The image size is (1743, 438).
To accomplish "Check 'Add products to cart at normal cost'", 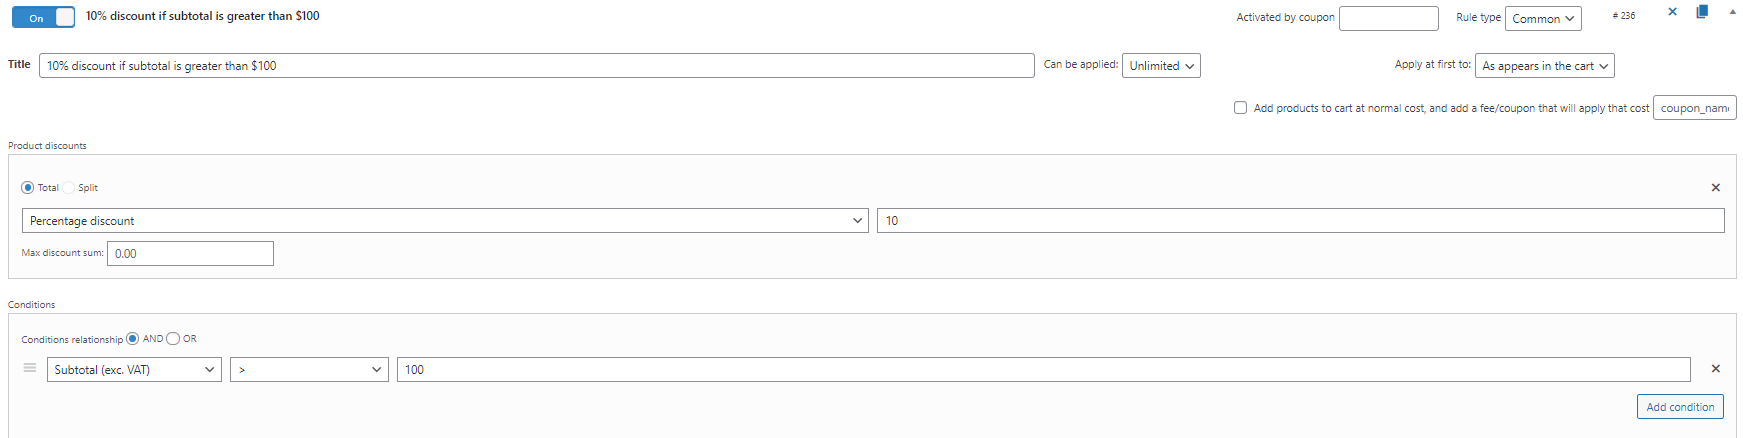I will click(1240, 107).
